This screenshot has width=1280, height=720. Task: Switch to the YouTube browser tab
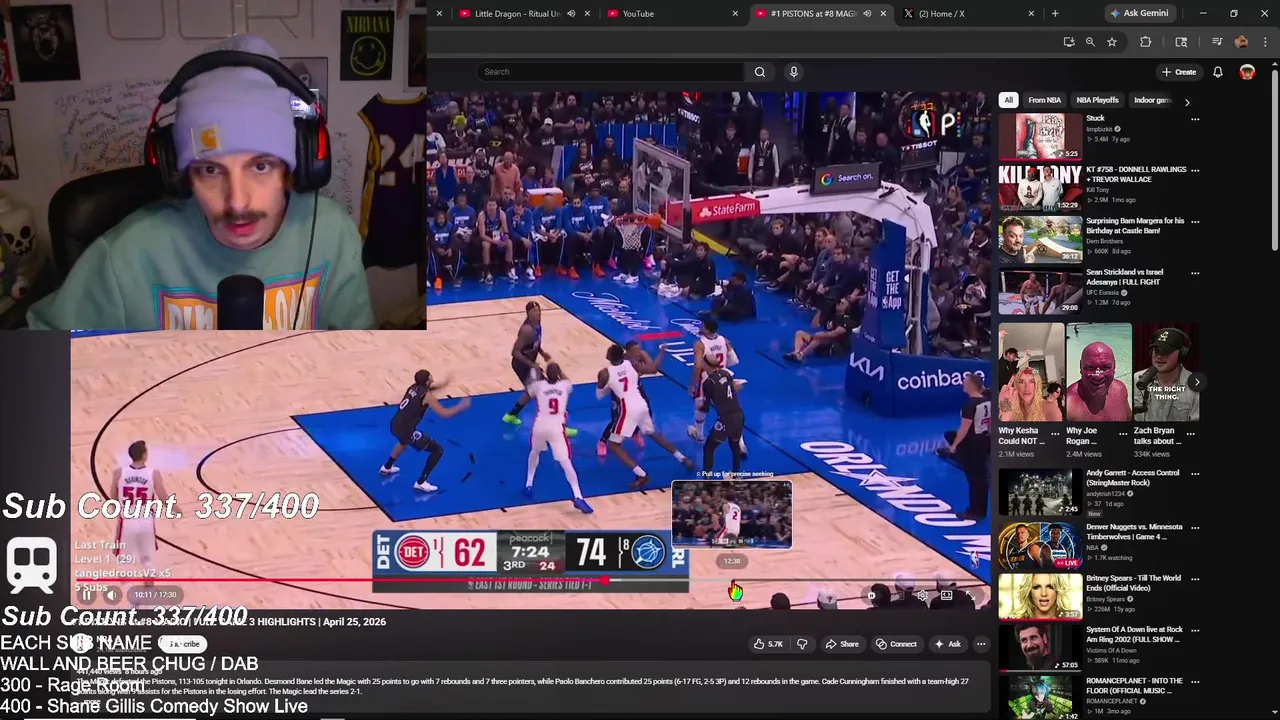point(670,14)
